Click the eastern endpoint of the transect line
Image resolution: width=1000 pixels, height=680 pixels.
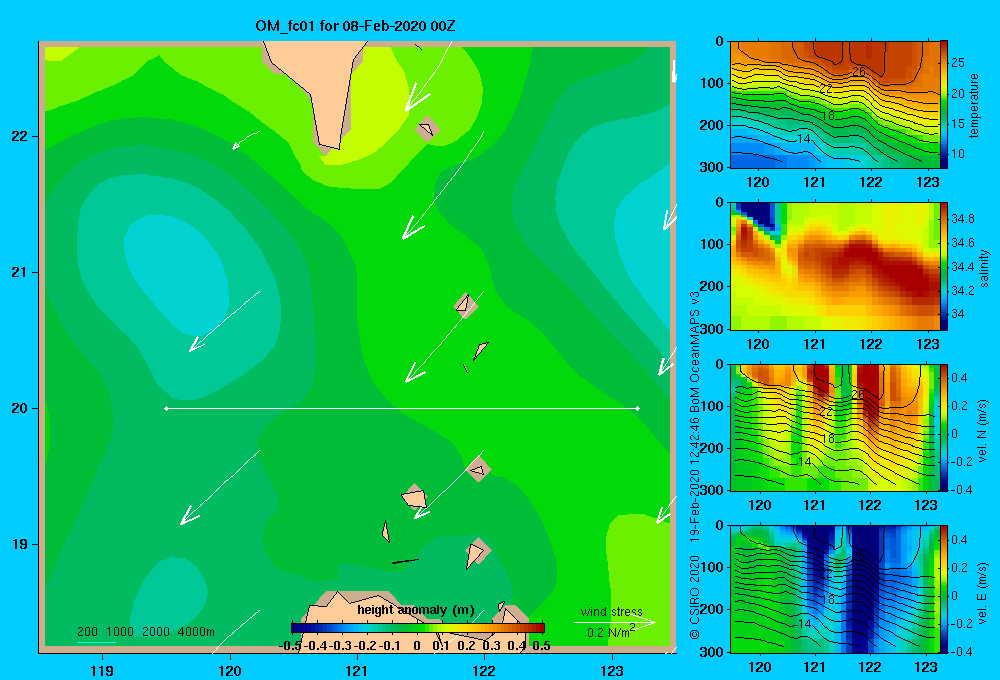pyautogui.click(x=638, y=408)
